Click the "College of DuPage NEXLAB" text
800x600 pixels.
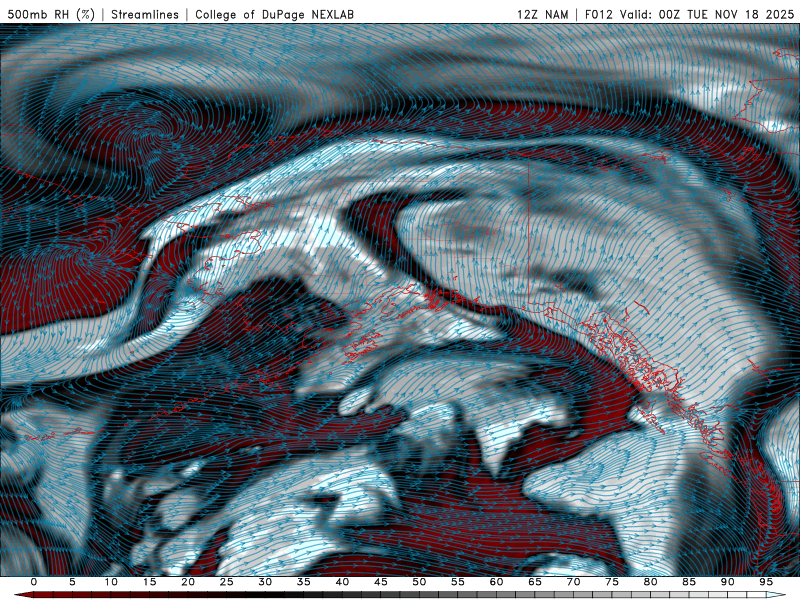pyautogui.click(x=274, y=14)
